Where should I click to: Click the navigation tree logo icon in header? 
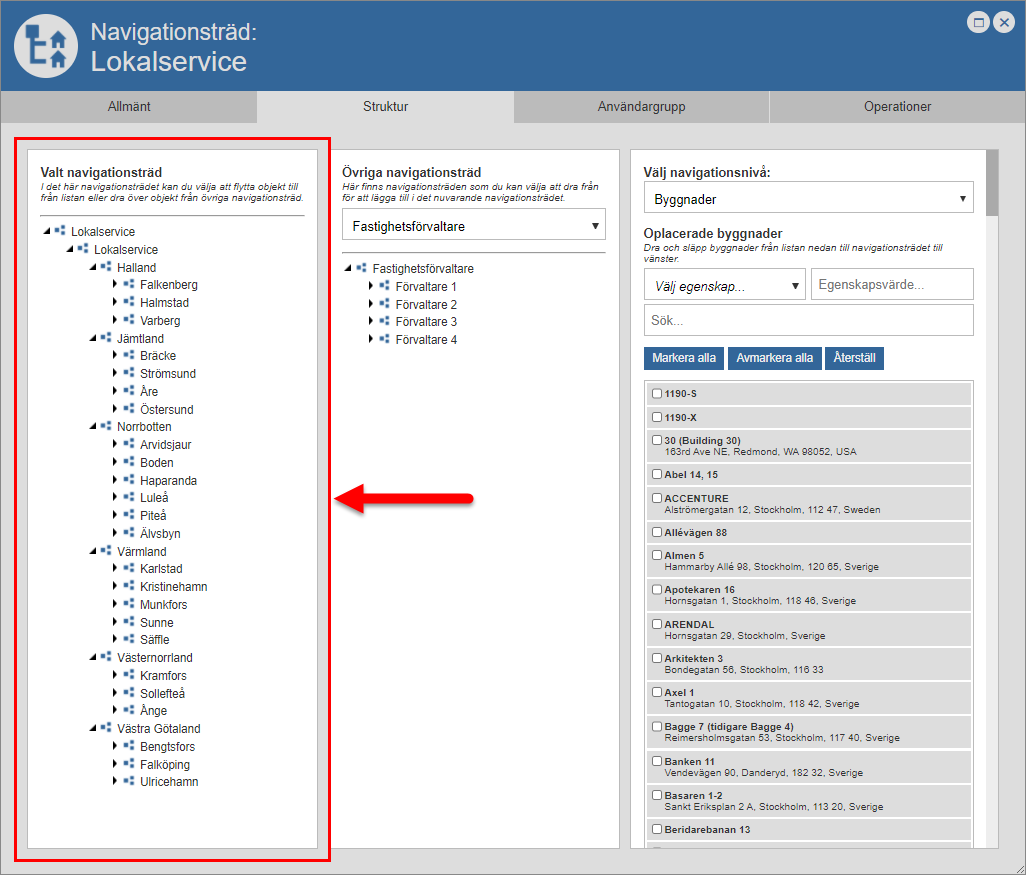[x=46, y=46]
